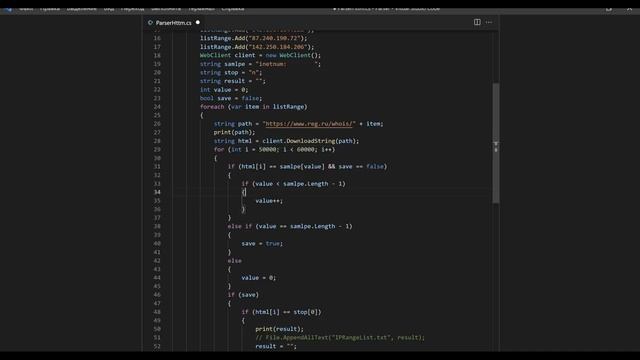
Task: Click the listRange.Add("142.250.184.206") line
Action: tap(257, 47)
